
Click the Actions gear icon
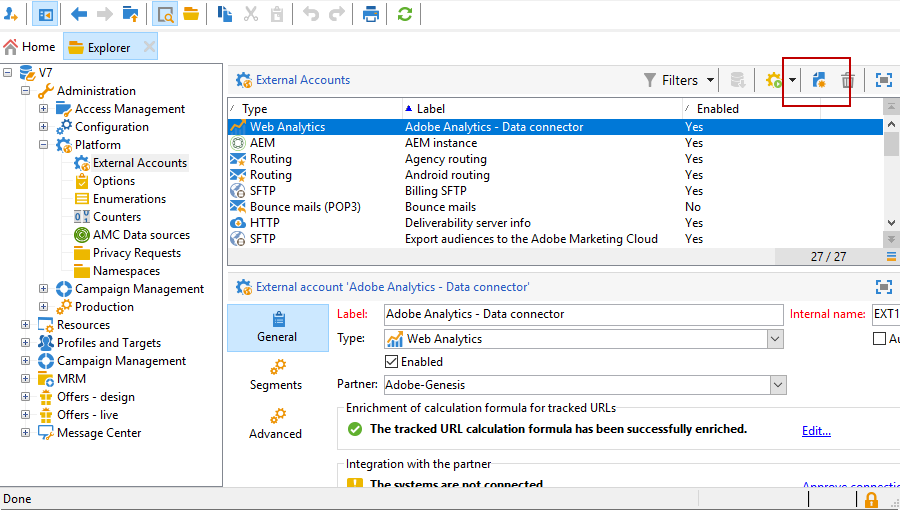pyautogui.click(x=773, y=80)
